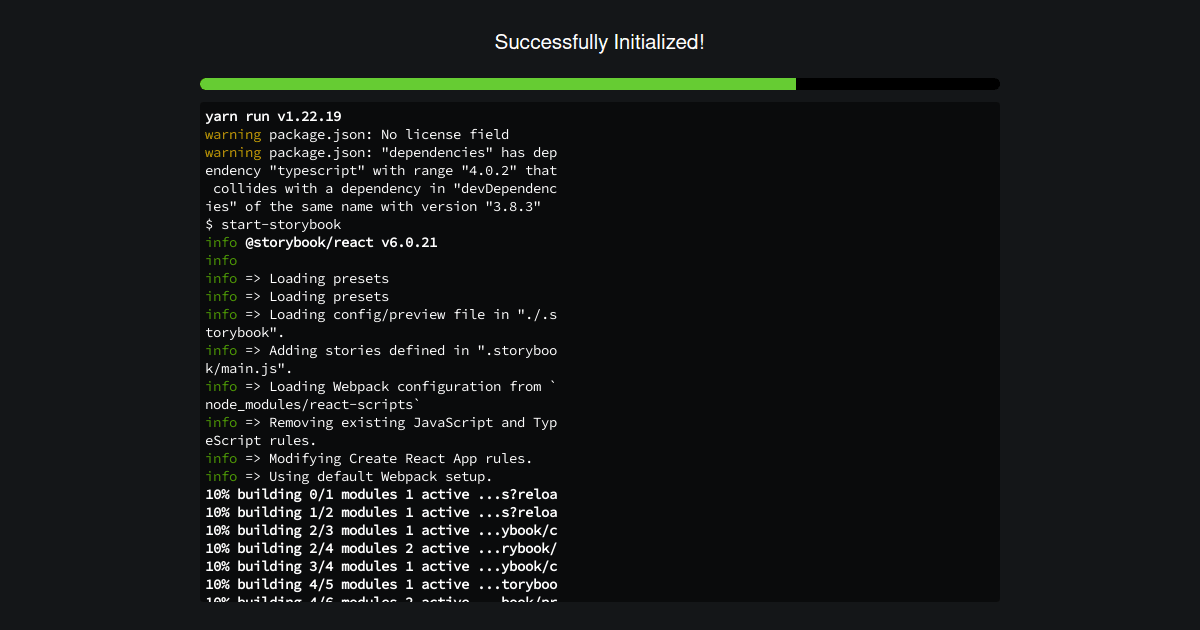Click the second "Loading presets" log line

click(297, 296)
